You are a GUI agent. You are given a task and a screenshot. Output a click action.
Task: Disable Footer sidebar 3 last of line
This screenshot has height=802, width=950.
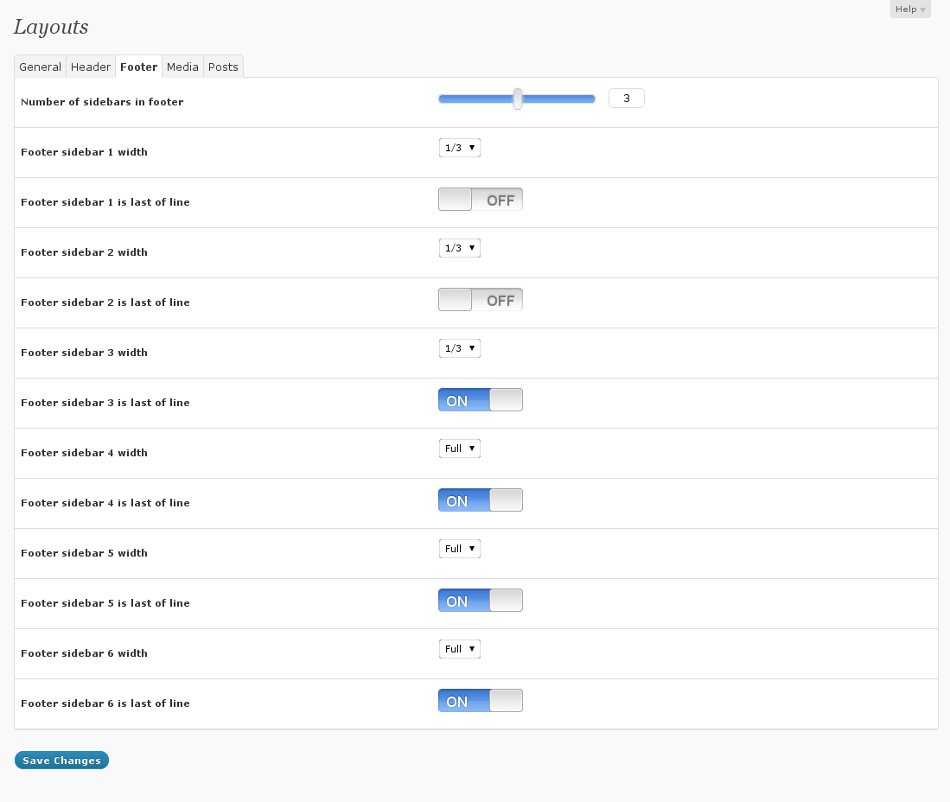tap(480, 400)
